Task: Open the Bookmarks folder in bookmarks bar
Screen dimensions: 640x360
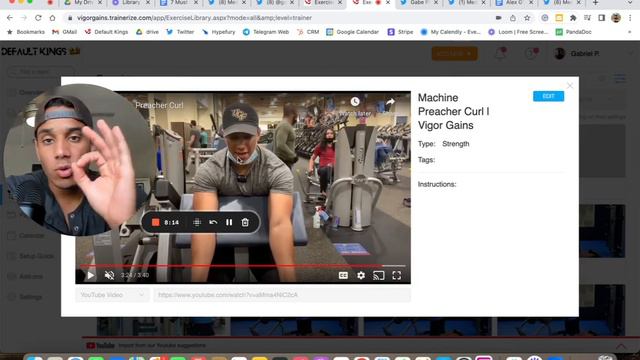Action: (26, 32)
